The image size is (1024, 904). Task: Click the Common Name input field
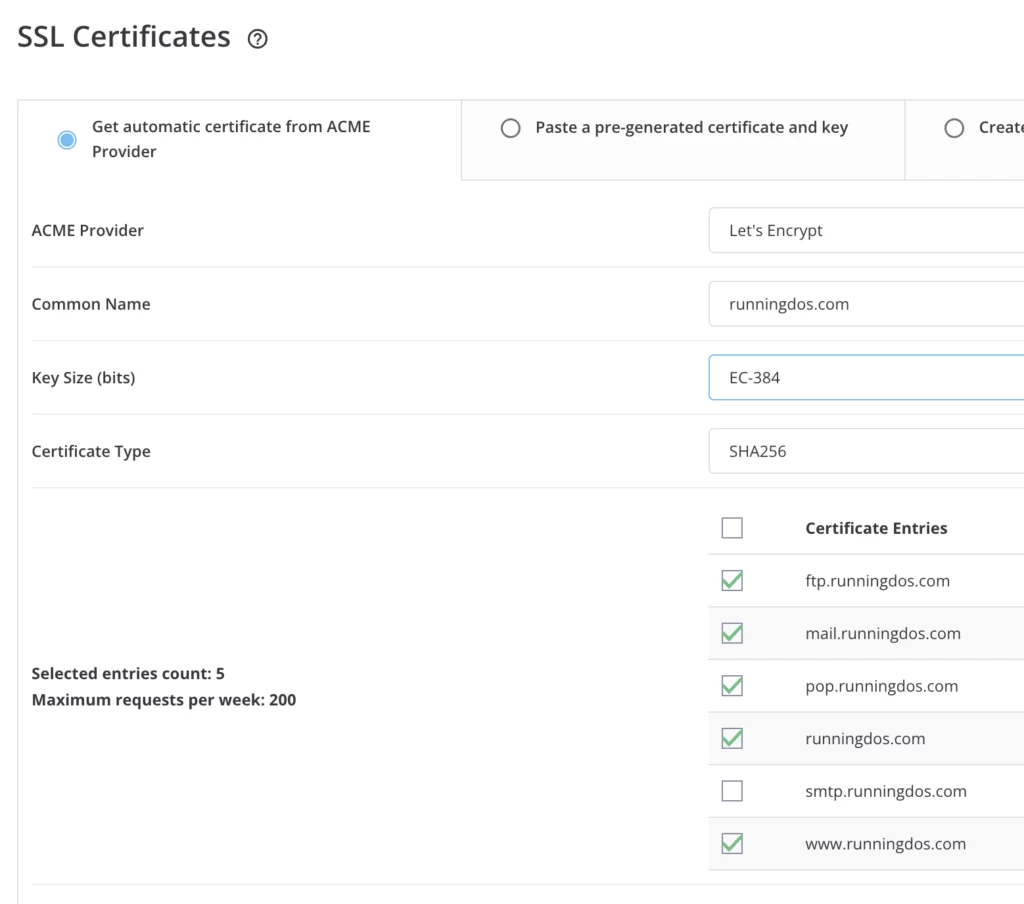[866, 305]
